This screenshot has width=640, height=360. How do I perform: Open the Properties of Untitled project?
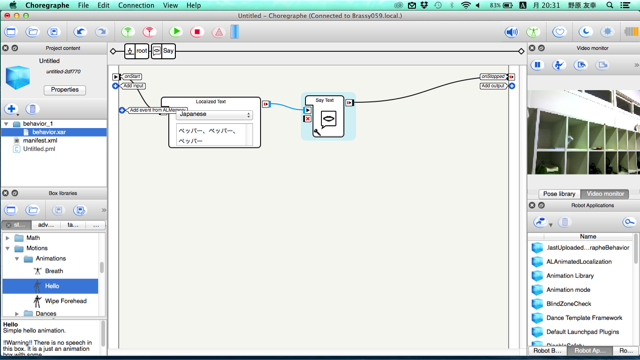(64, 90)
